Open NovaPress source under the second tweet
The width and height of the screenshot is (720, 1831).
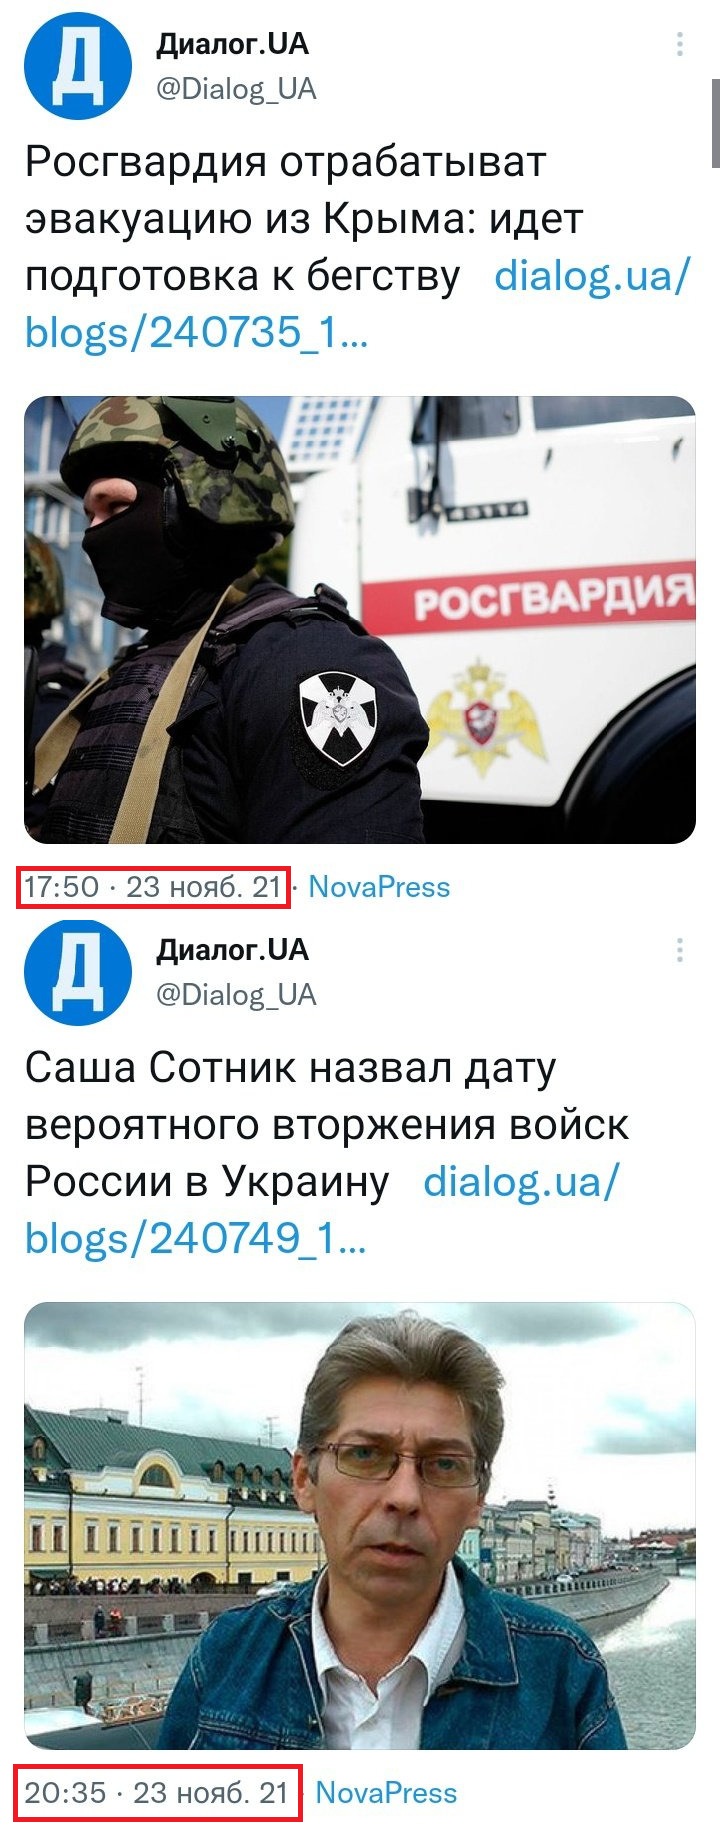tap(386, 1793)
